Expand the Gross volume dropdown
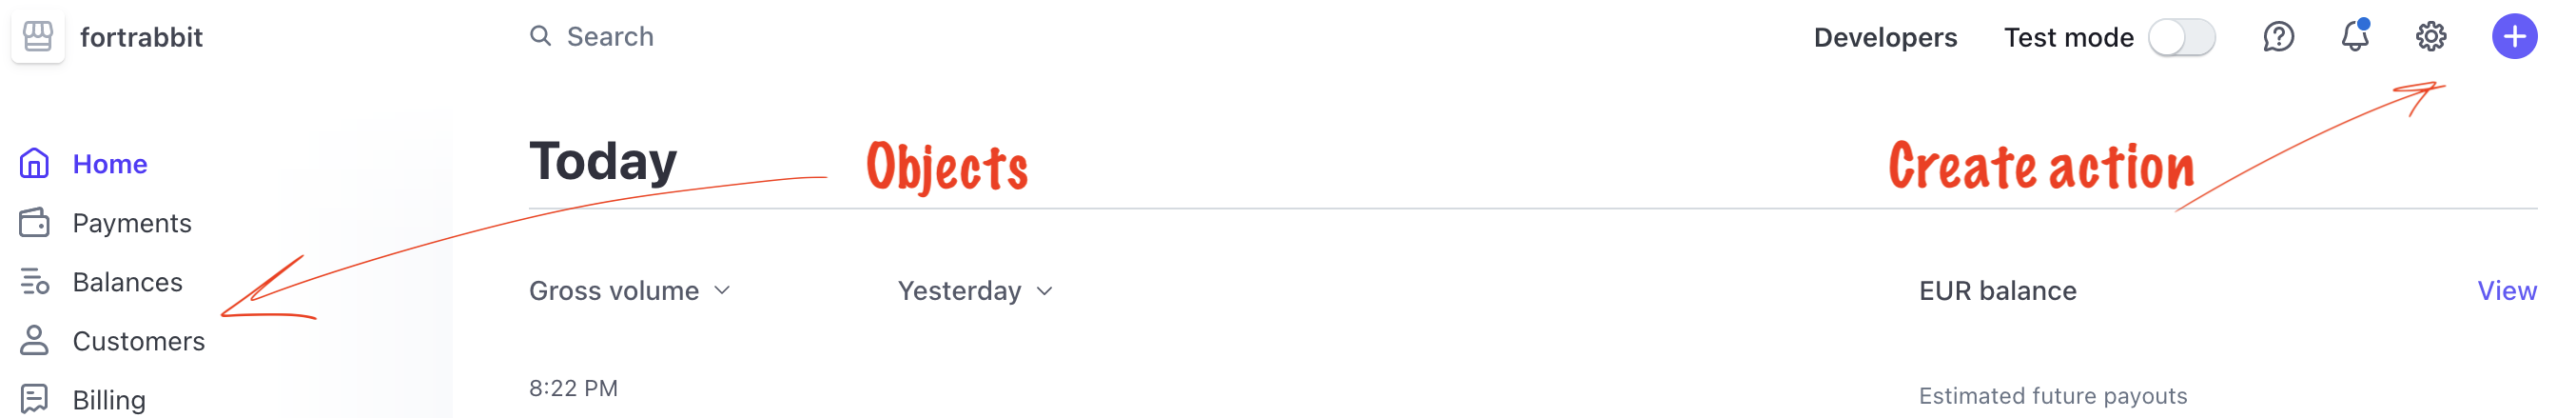2576x418 pixels. (630, 291)
